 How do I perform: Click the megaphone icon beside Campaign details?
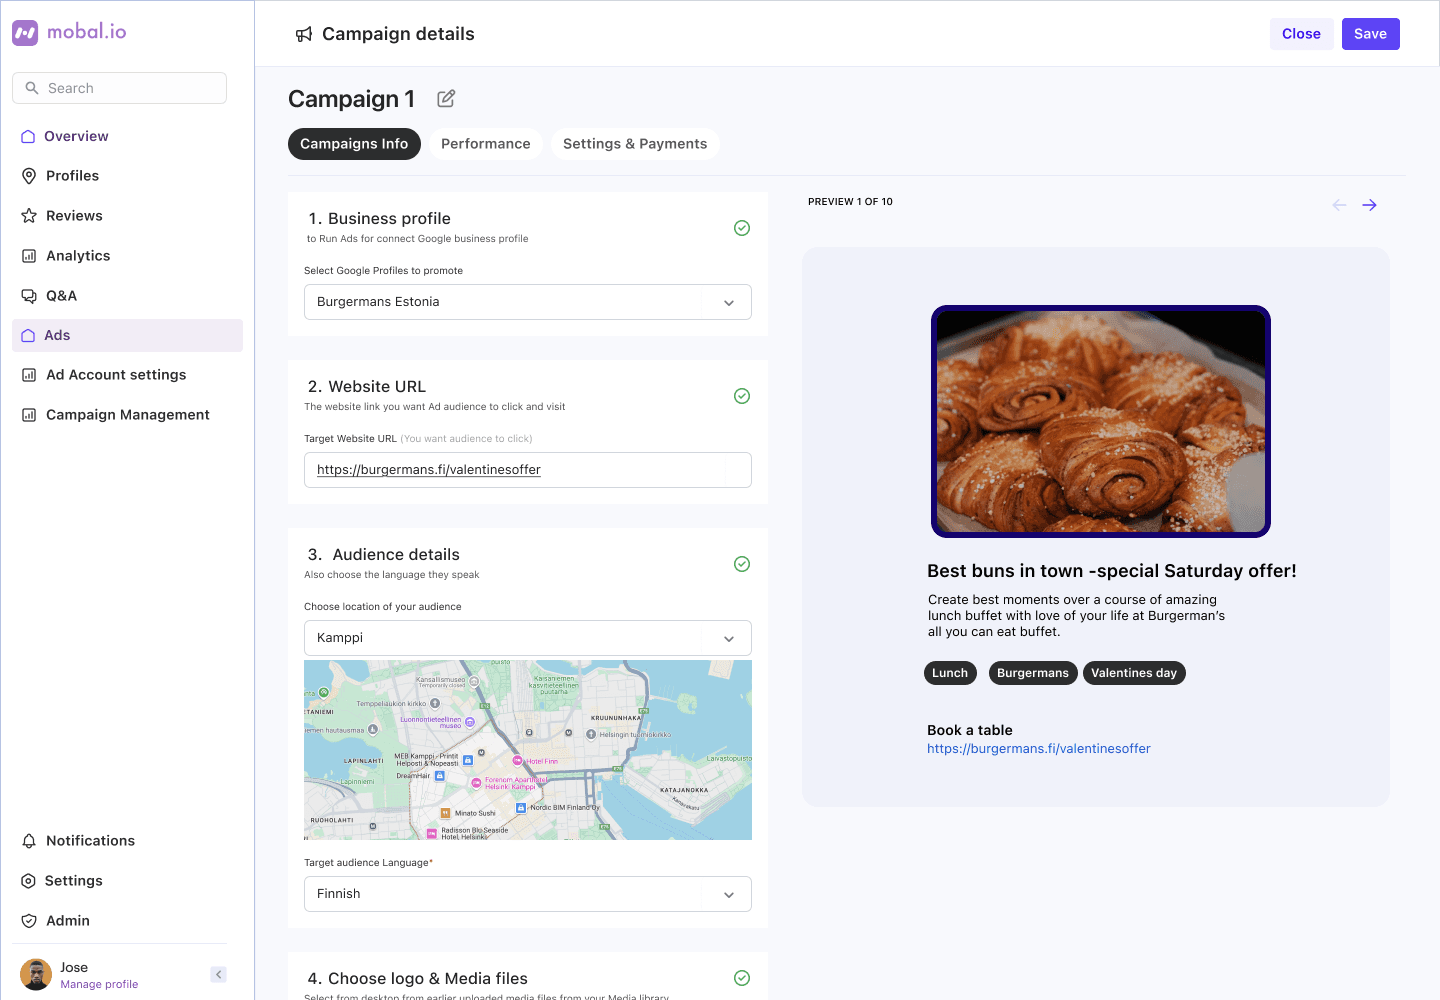304,35
